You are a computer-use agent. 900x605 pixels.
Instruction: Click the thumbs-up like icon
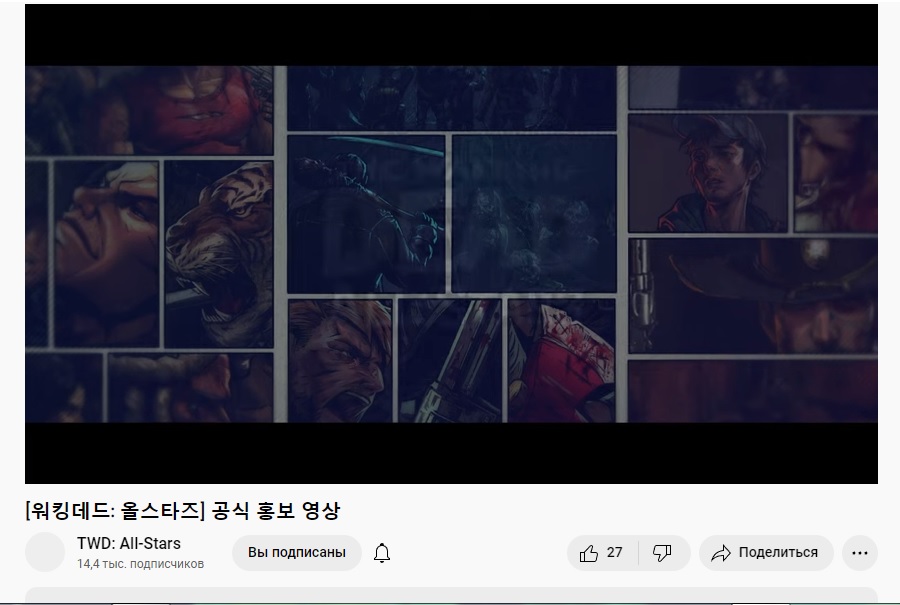click(x=589, y=553)
